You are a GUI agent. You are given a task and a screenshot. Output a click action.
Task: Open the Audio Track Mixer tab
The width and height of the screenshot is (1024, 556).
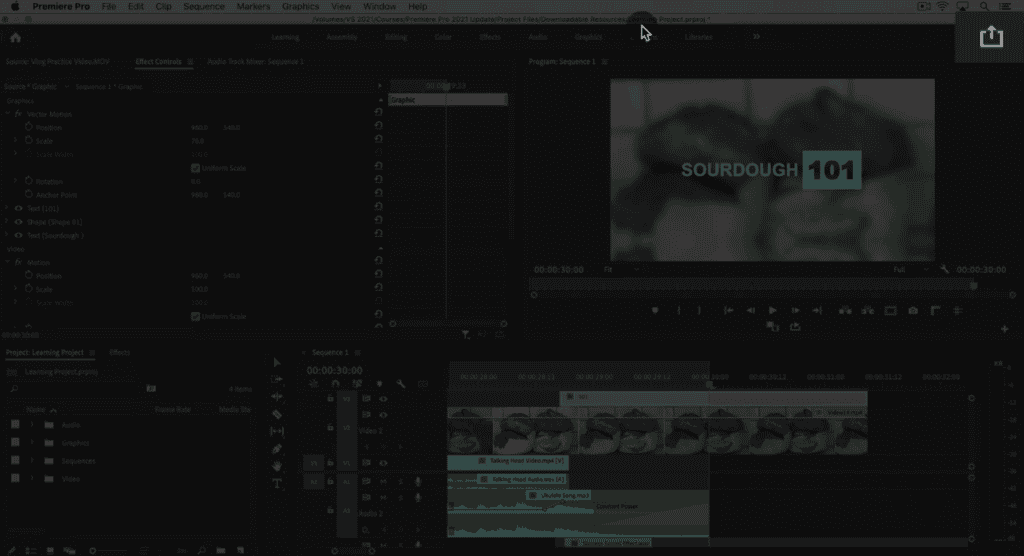point(255,61)
